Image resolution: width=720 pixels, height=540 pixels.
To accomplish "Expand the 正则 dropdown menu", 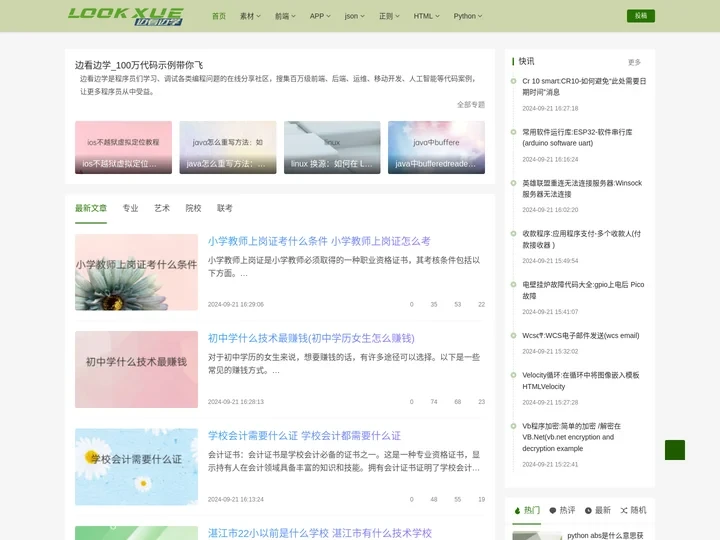I will click(x=389, y=16).
